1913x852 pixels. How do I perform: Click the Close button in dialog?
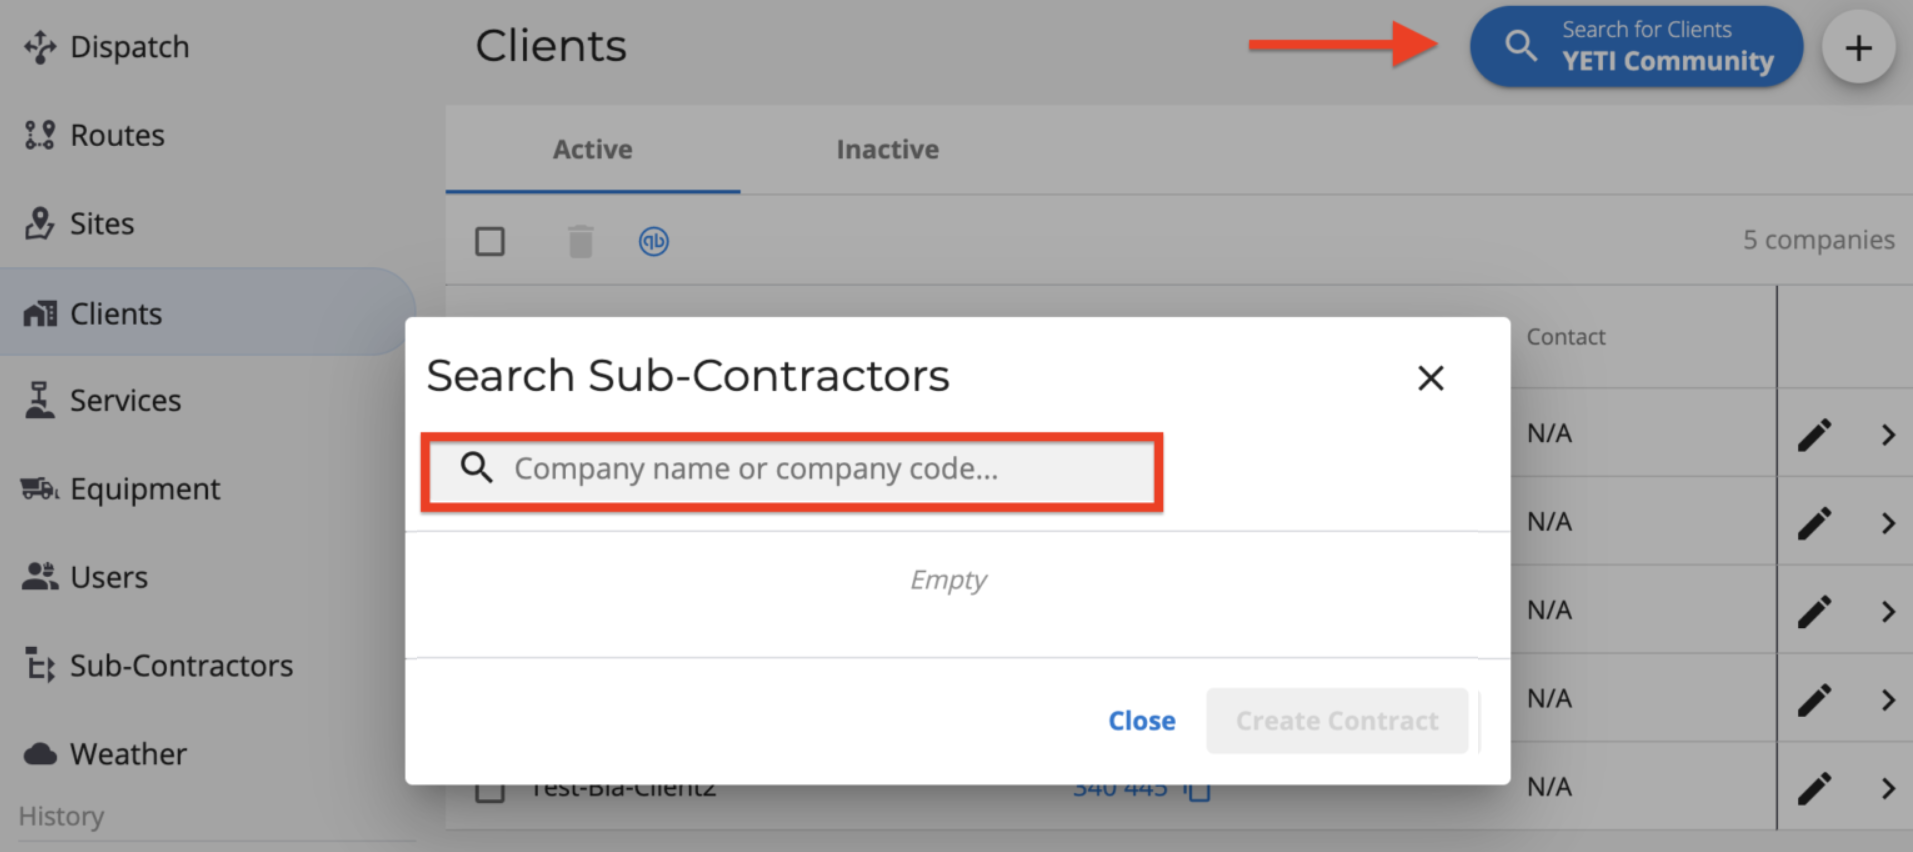click(x=1141, y=721)
